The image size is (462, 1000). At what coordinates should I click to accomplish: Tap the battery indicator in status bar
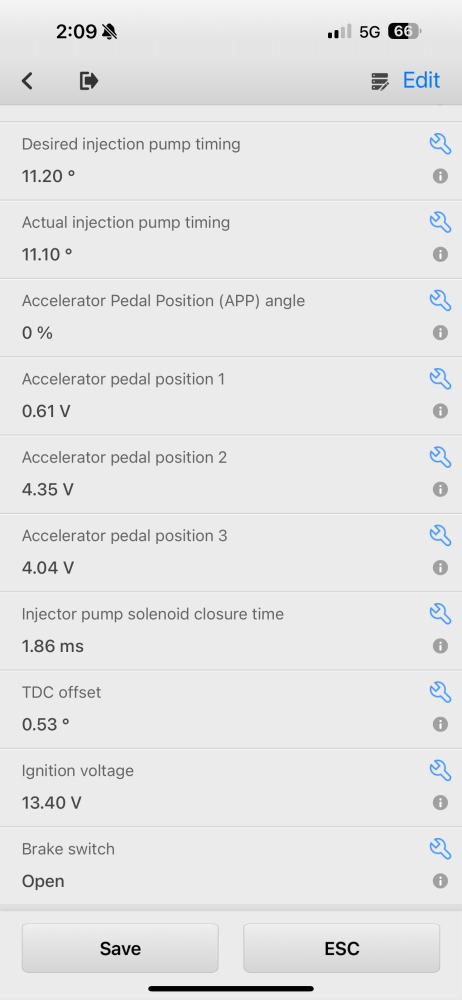tap(405, 31)
